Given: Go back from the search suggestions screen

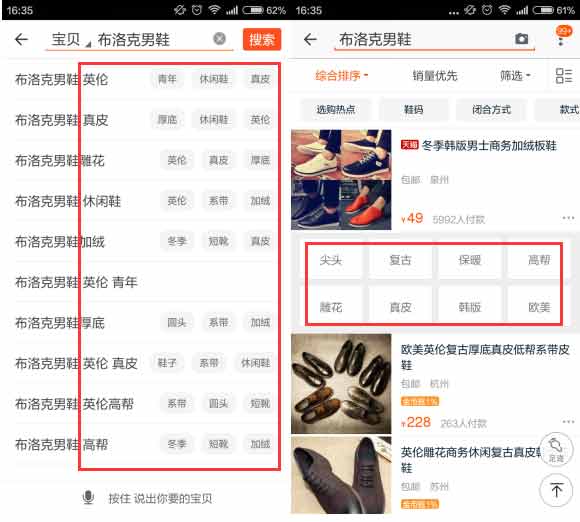Looking at the screenshot, I should pos(21,39).
